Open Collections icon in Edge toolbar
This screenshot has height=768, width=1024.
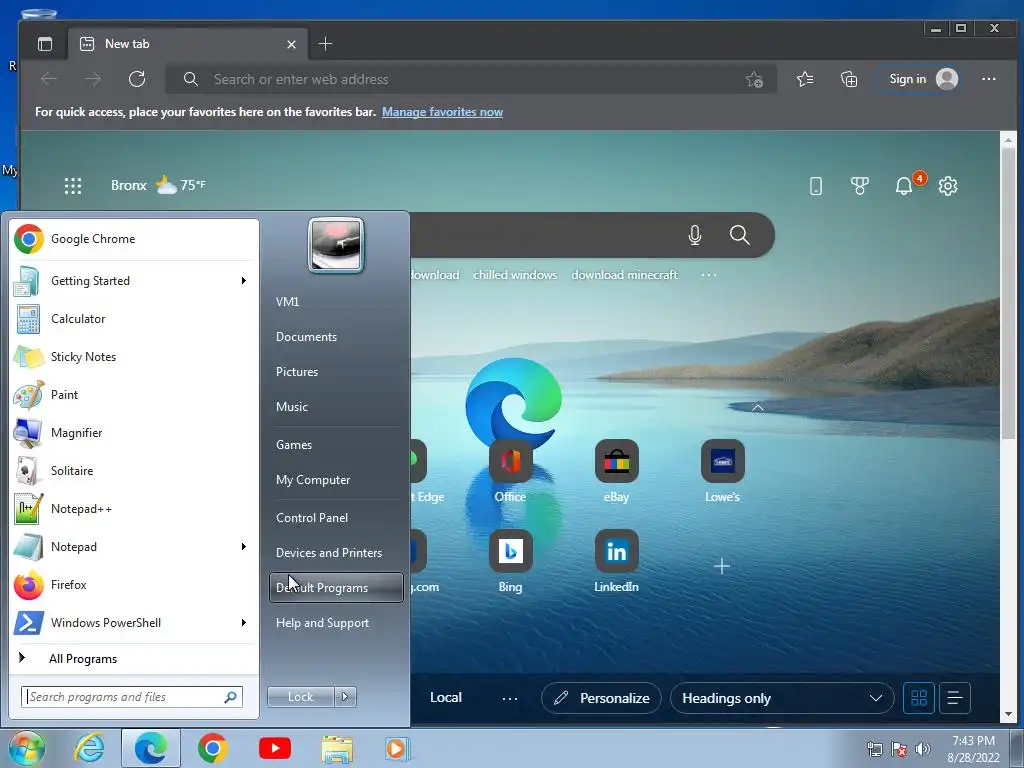tap(848, 79)
